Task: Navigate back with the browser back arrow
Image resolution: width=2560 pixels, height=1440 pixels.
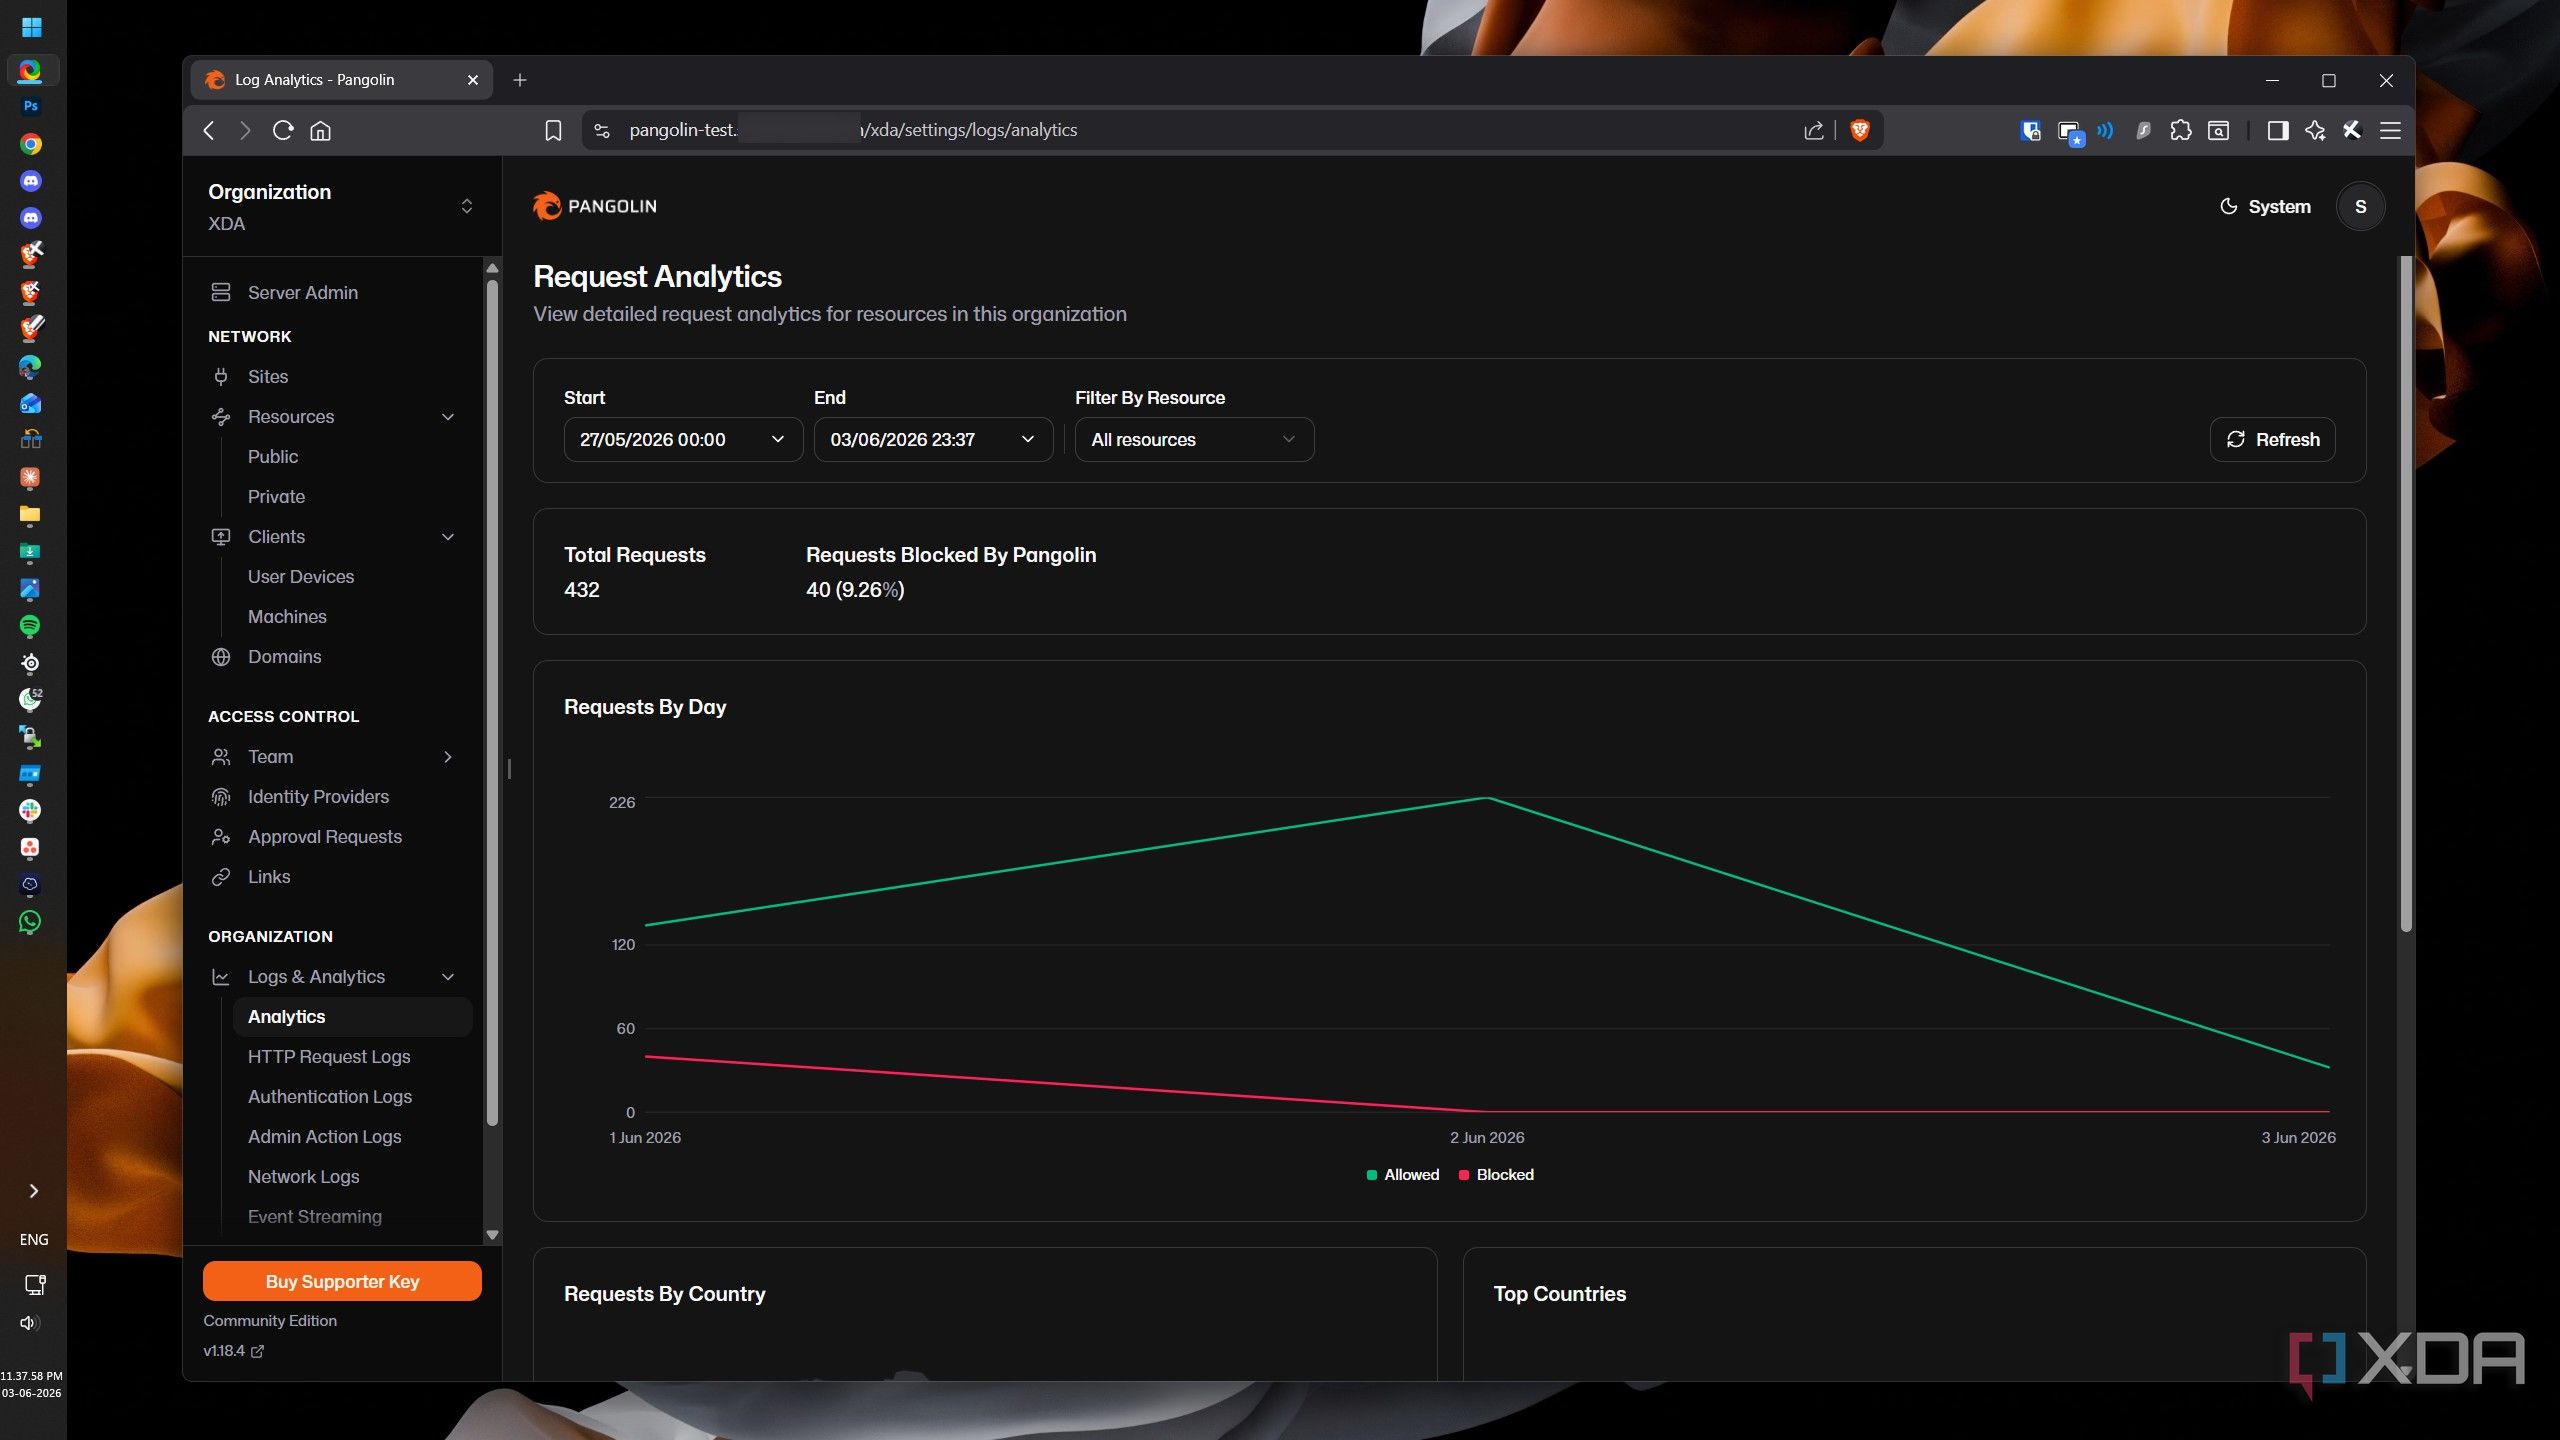Action: point(209,130)
